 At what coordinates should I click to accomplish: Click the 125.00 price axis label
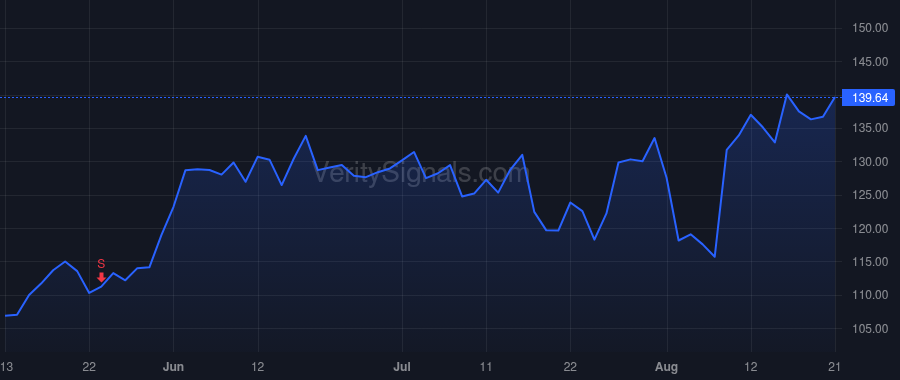pos(870,195)
